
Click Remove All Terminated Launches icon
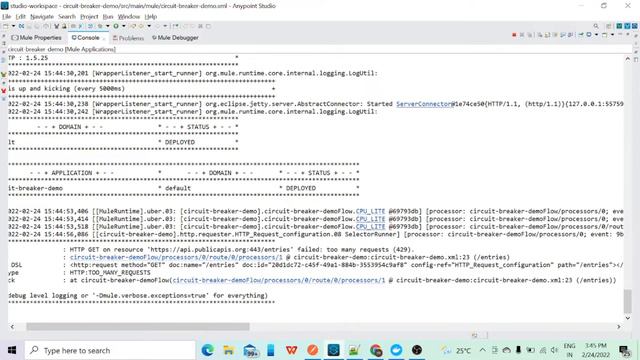pyautogui.click(x=529, y=35)
